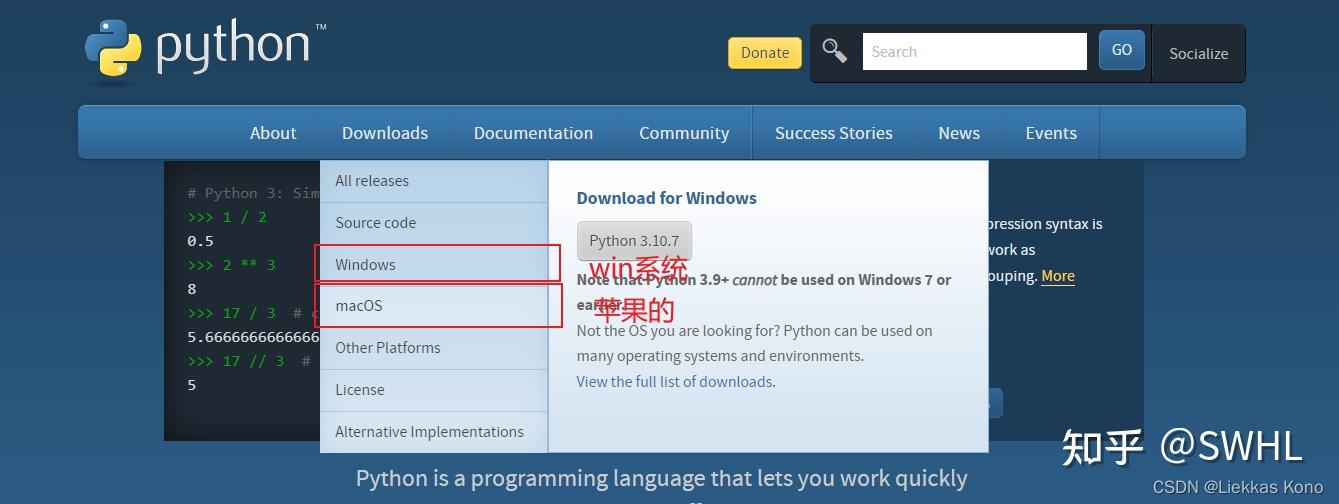Follow the full list of downloads link

tap(674, 382)
